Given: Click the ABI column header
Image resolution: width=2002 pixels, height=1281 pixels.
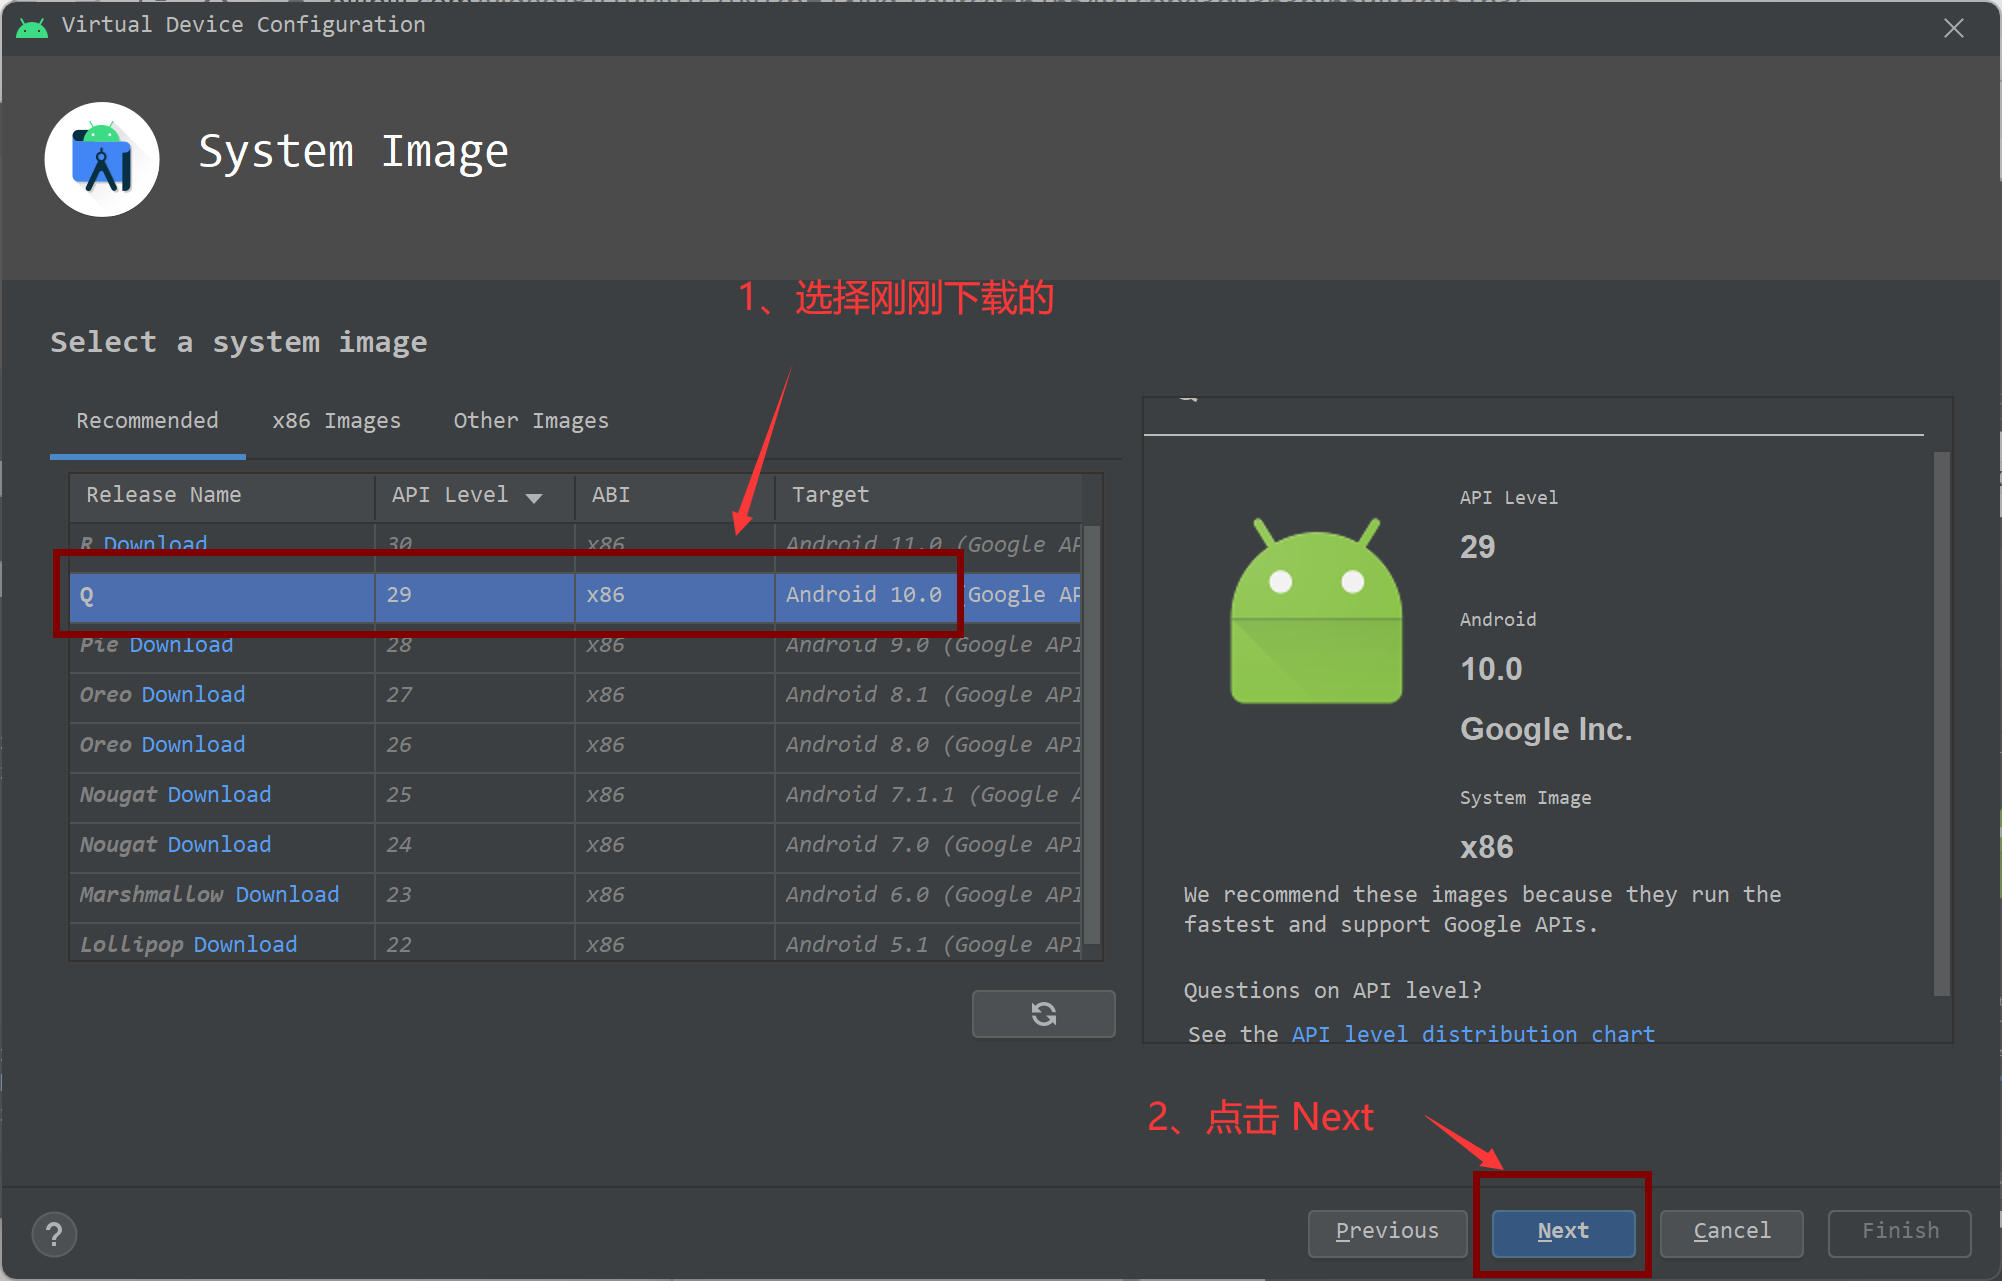Looking at the screenshot, I should pos(675,496).
